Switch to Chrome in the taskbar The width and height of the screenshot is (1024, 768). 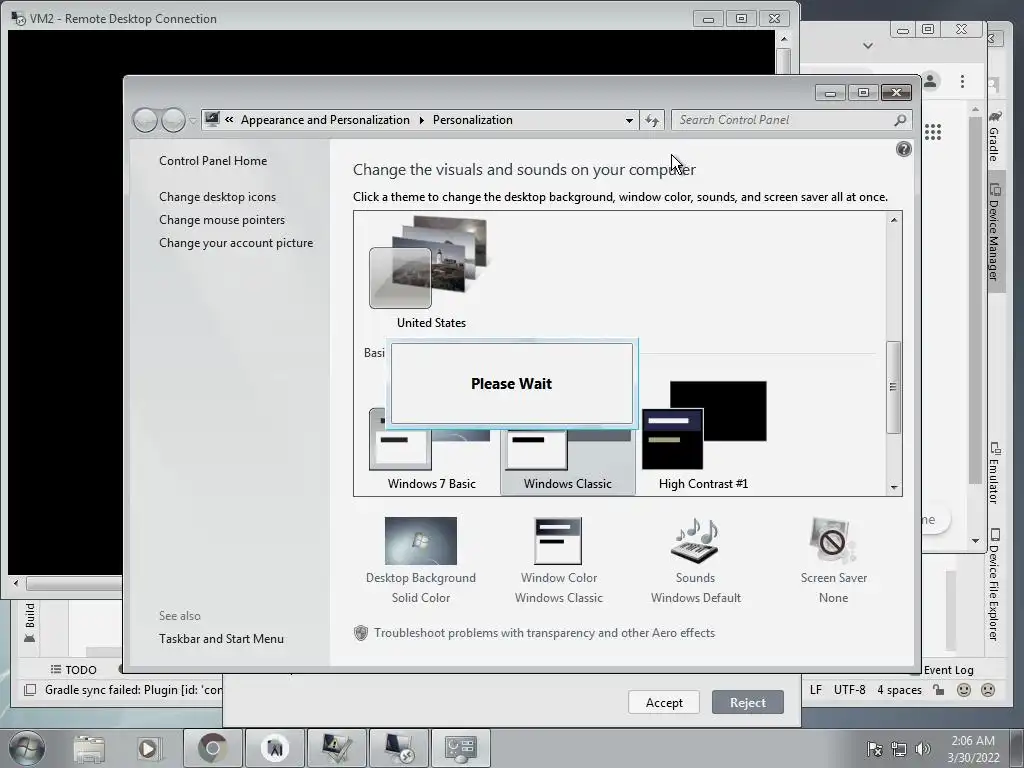[x=212, y=748]
